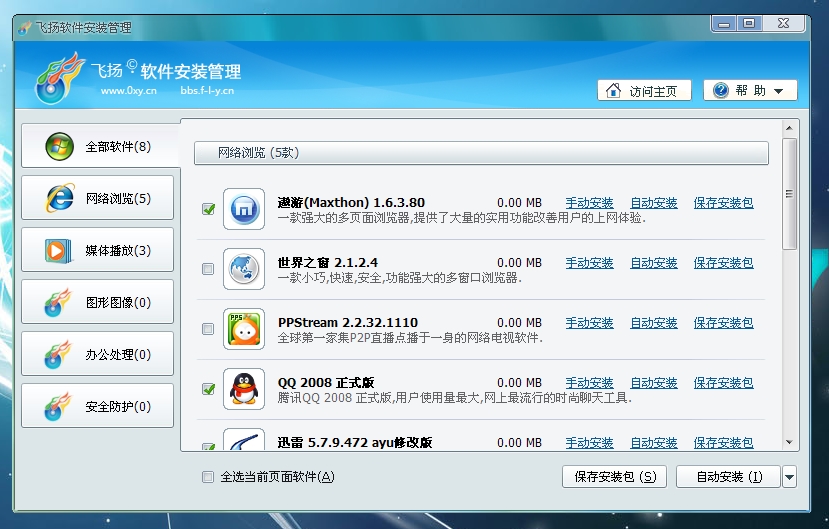The width and height of the screenshot is (829, 529).
Task: Uncheck the QQ 2008 正式版 checkbox
Action: click(x=208, y=389)
